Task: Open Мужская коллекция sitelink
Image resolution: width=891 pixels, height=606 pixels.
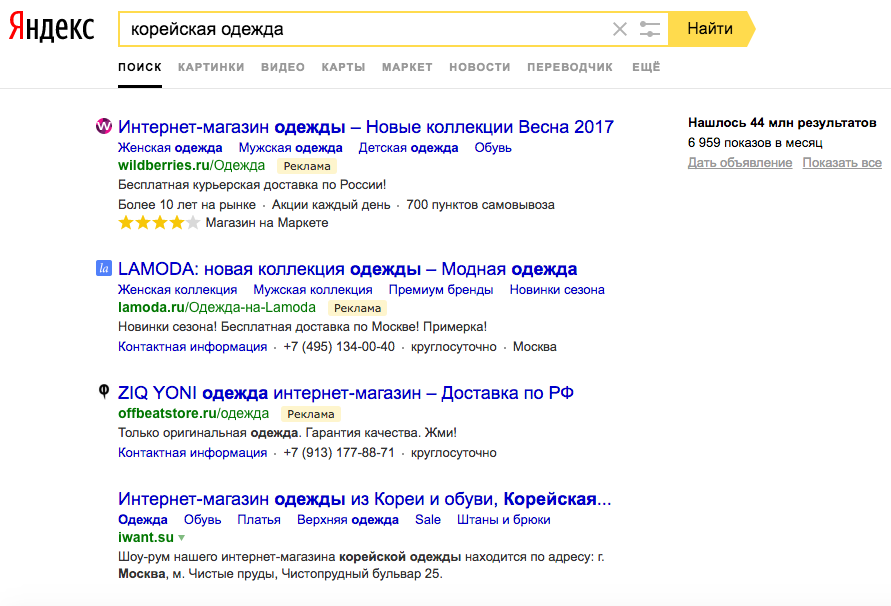Action: (313, 290)
